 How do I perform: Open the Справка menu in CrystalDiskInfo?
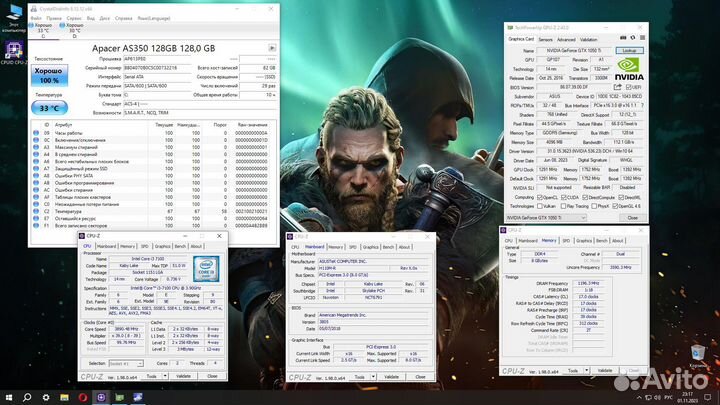click(124, 18)
